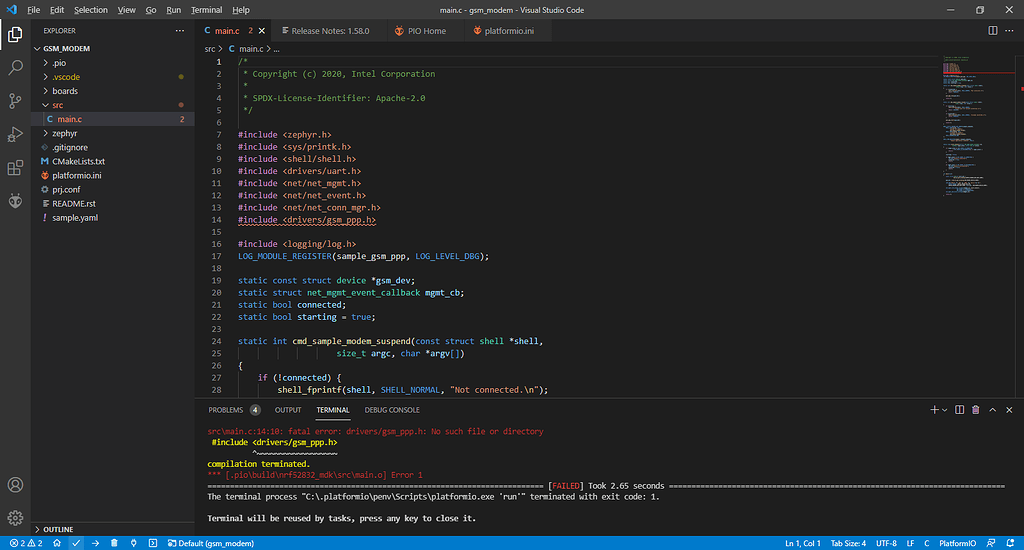Open the Source Control view
Image resolution: width=1024 pixels, height=550 pixels.
click(x=15, y=101)
